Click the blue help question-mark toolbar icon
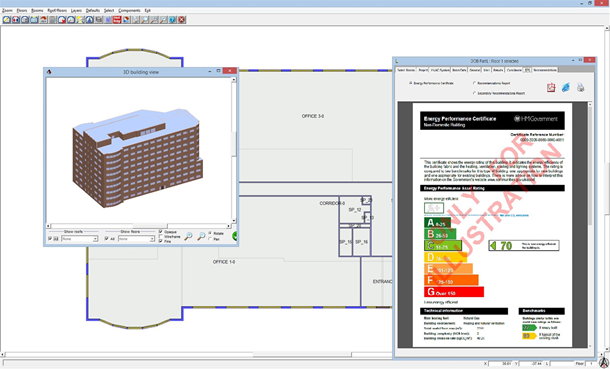610x369 pixels. tap(172, 19)
